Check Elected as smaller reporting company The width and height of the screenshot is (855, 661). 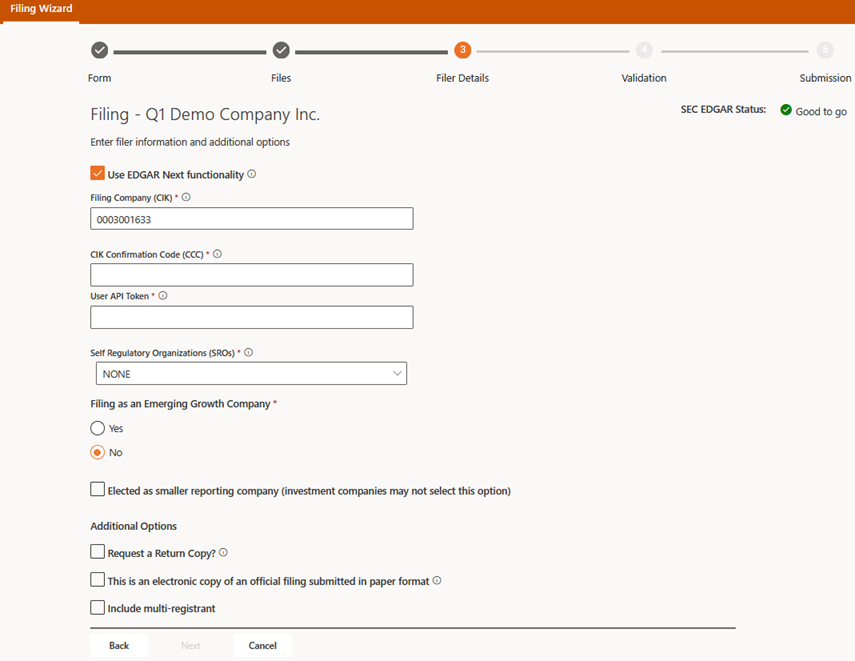[x=98, y=489]
